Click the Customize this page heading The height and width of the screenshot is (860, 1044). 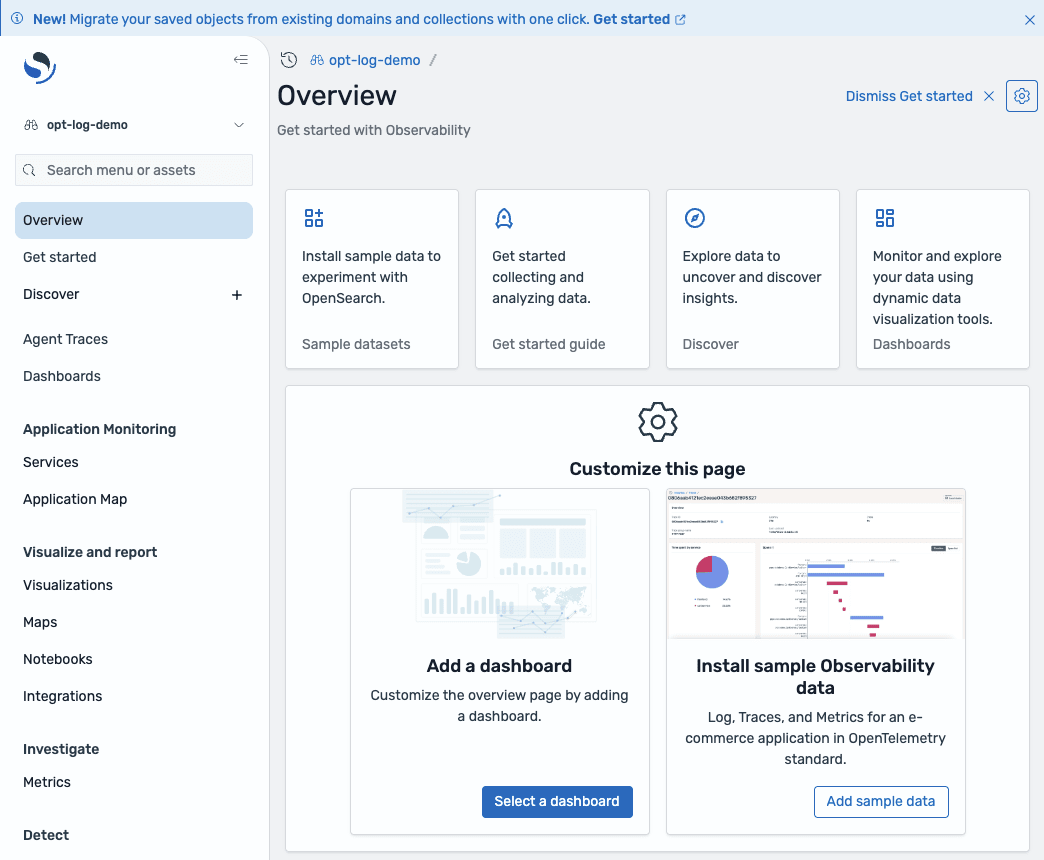pos(657,469)
